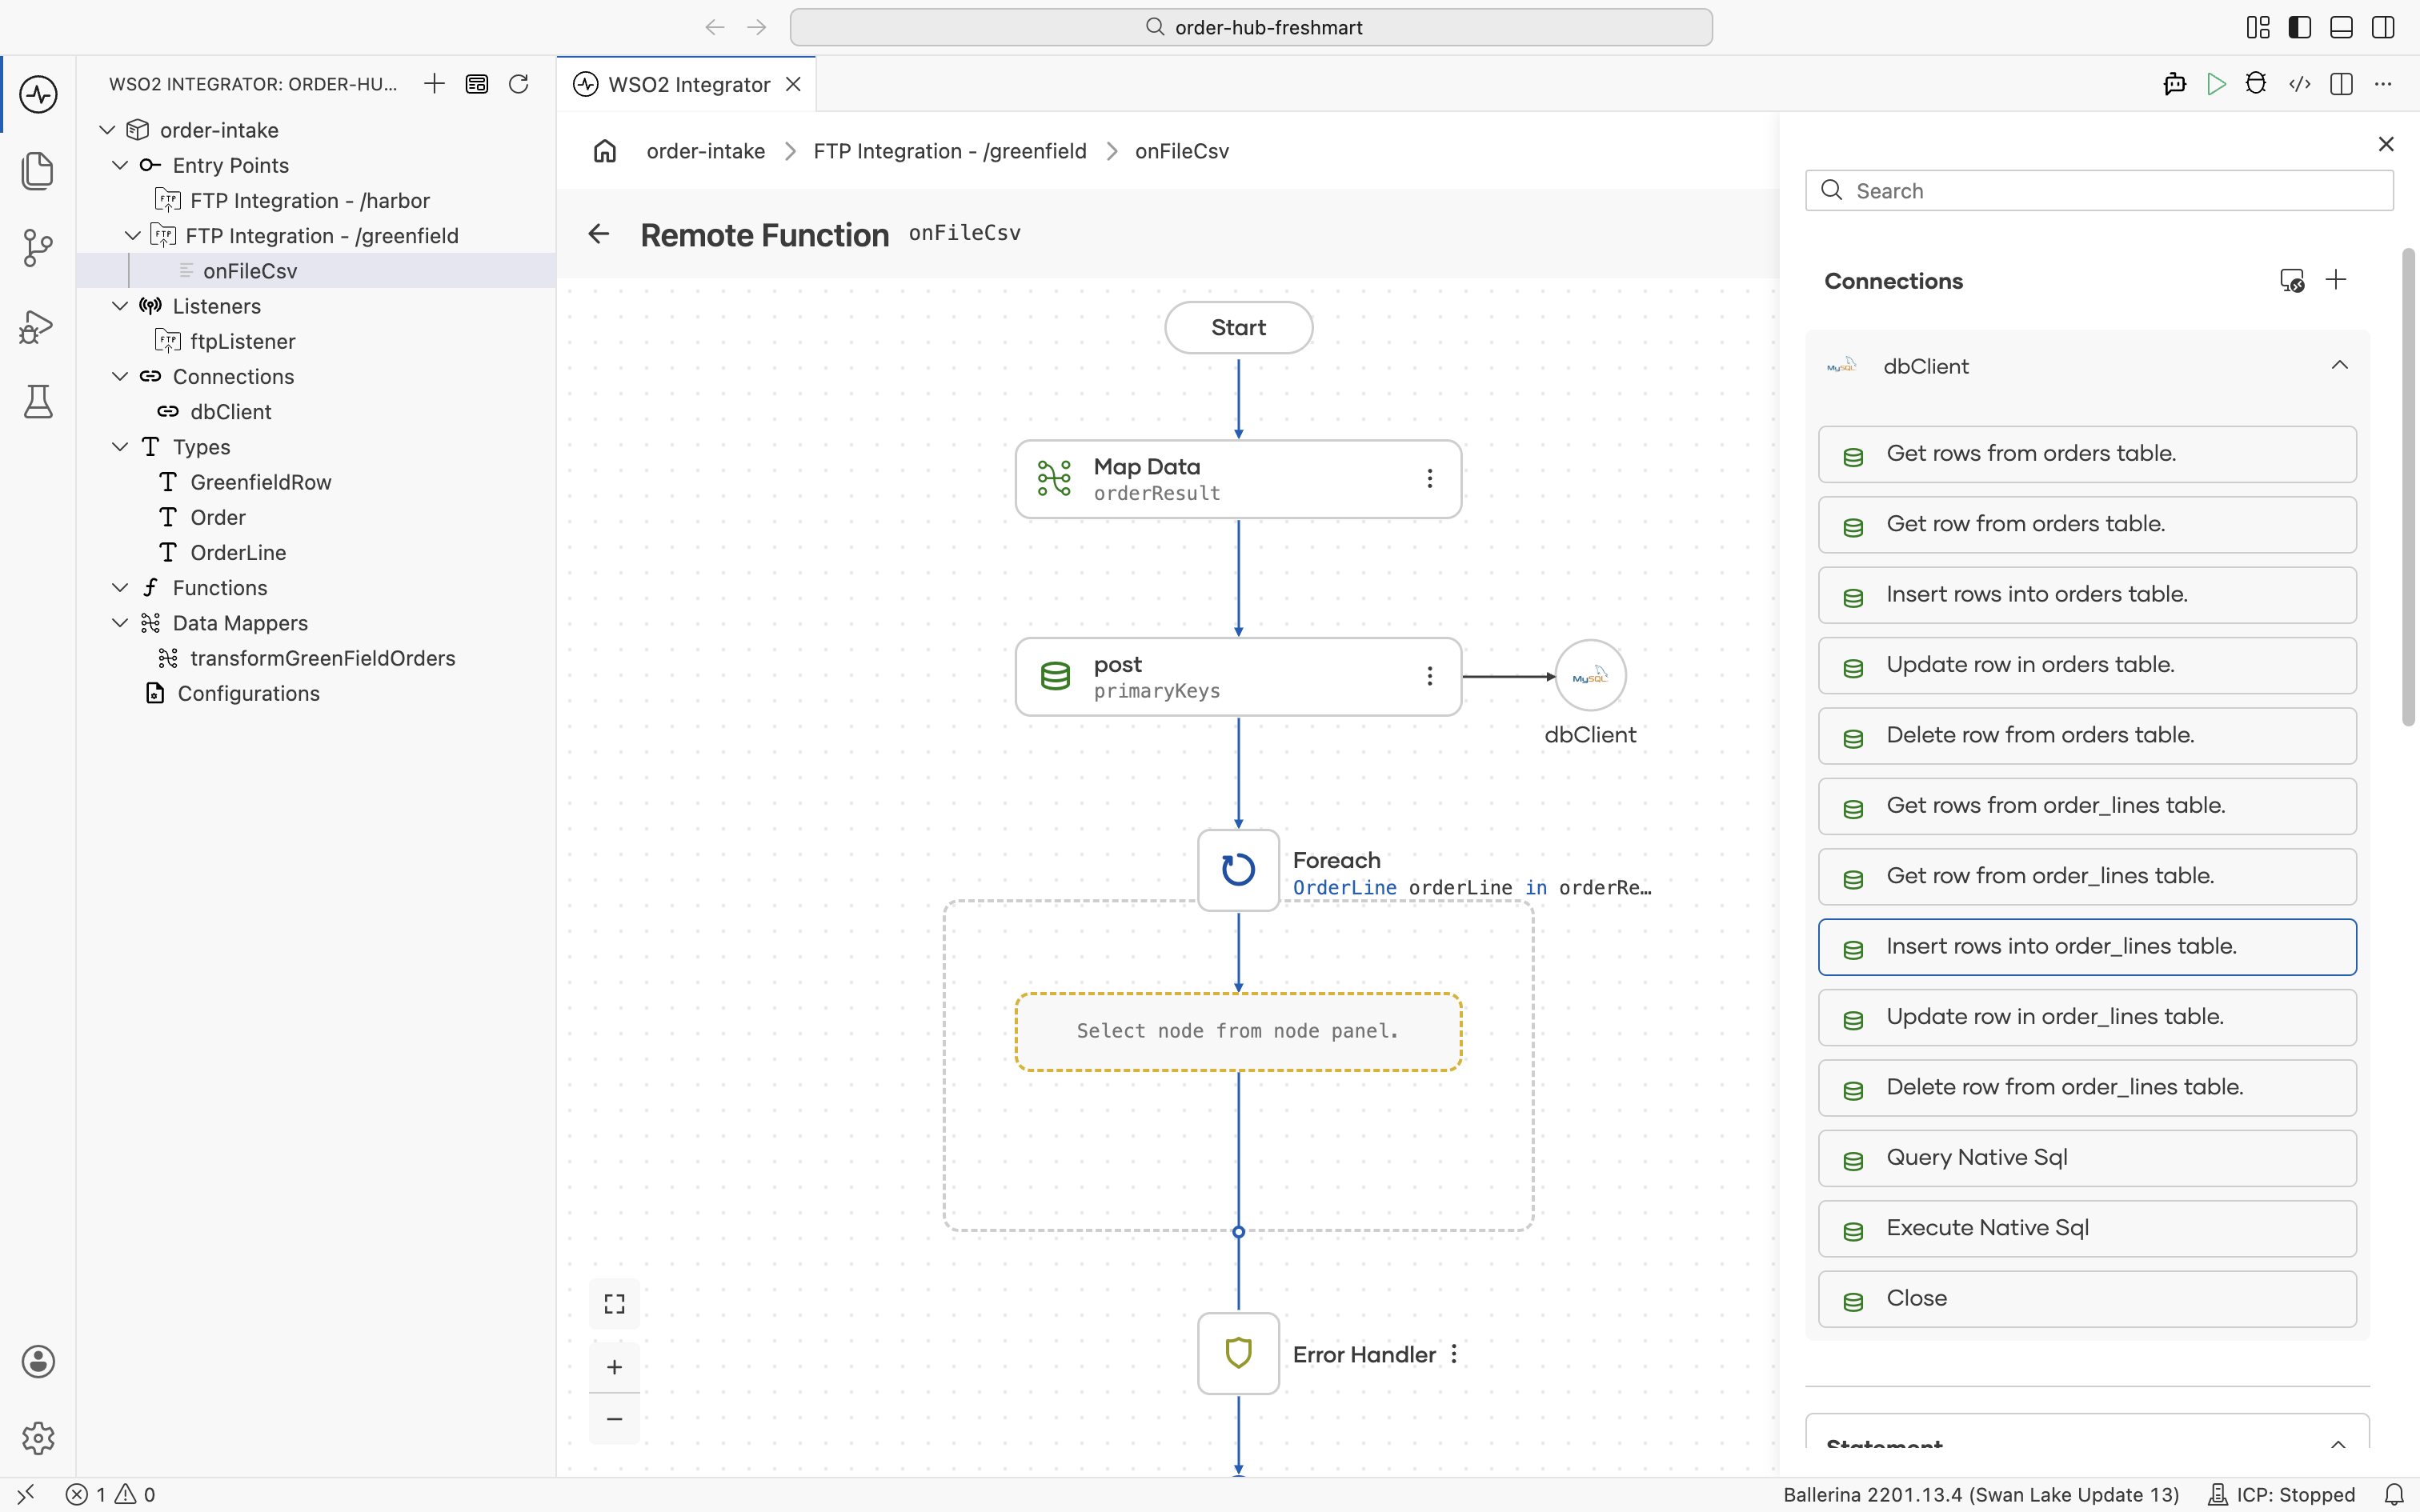Open the Explorer files icon

click(38, 171)
